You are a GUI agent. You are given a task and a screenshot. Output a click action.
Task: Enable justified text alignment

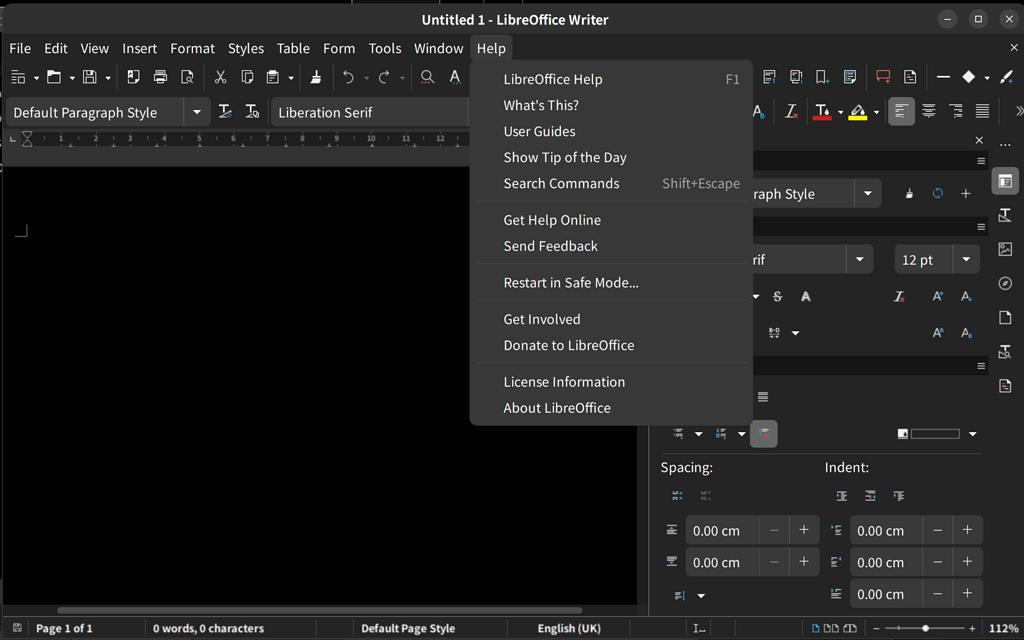(x=984, y=111)
